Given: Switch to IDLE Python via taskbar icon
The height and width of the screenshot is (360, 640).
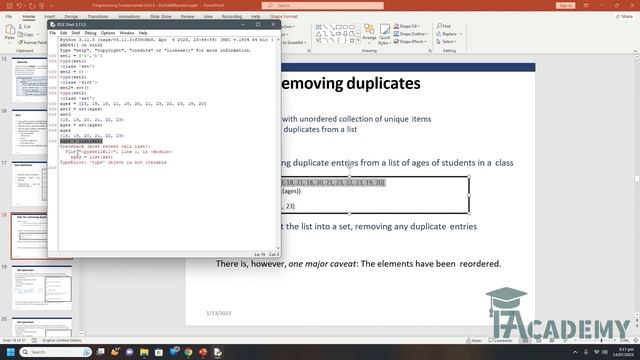Looking at the screenshot, I should (x=218, y=352).
